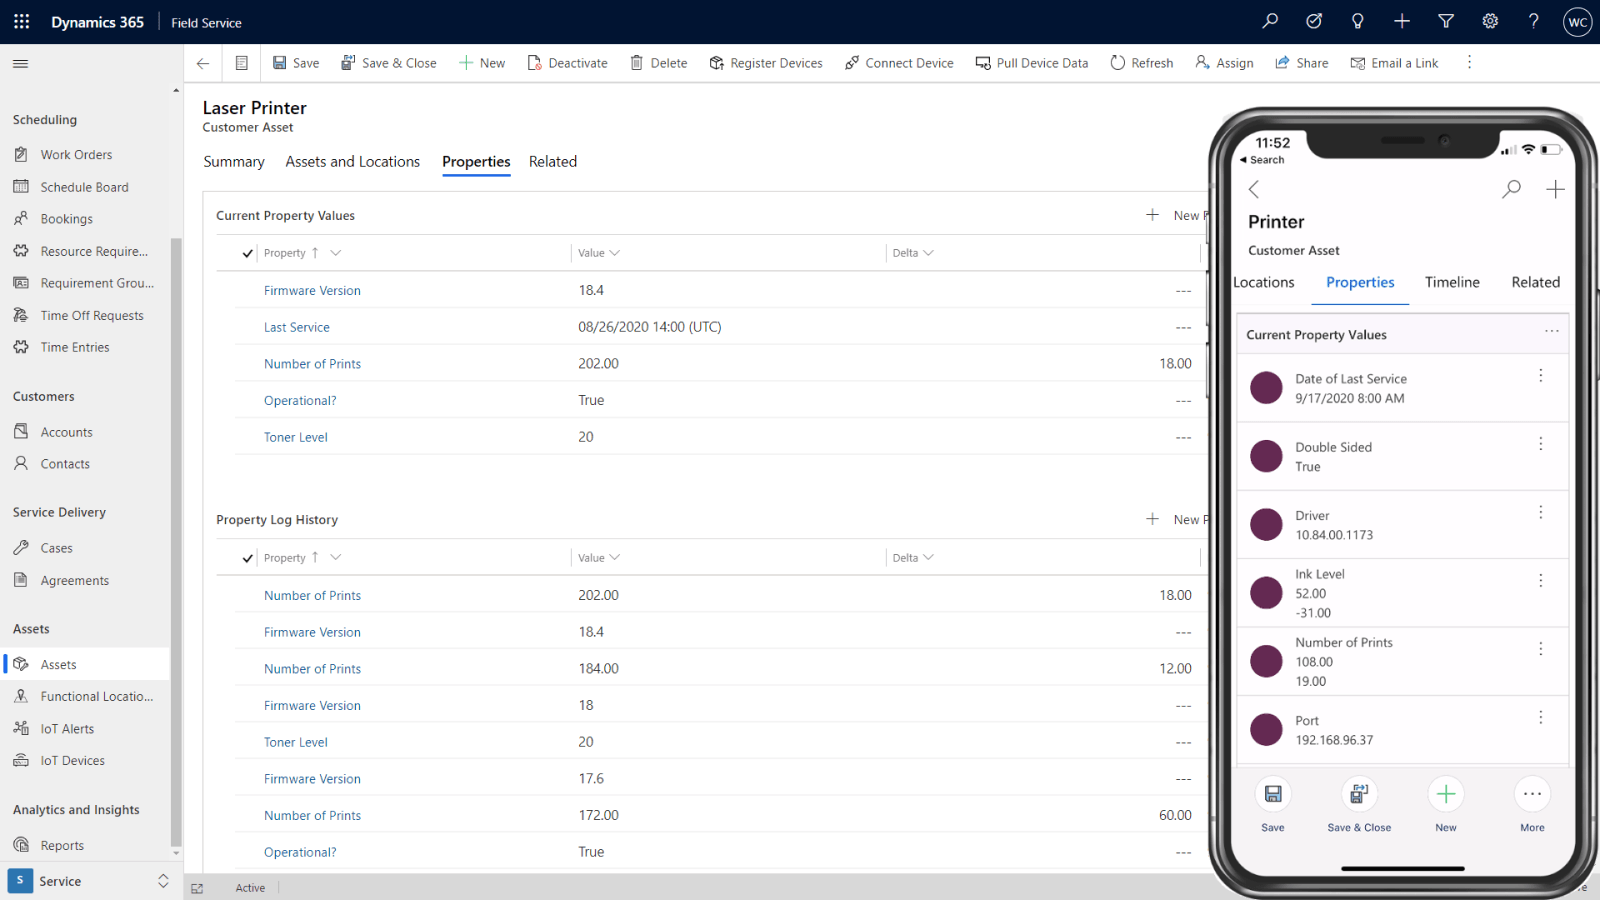Open the Toner Level property link
The width and height of the screenshot is (1600, 900).
point(295,438)
